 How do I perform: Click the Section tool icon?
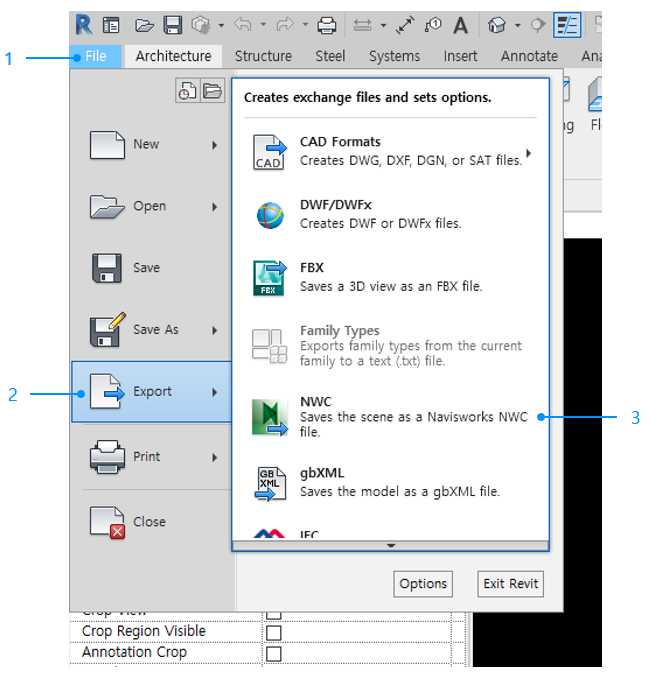538,25
